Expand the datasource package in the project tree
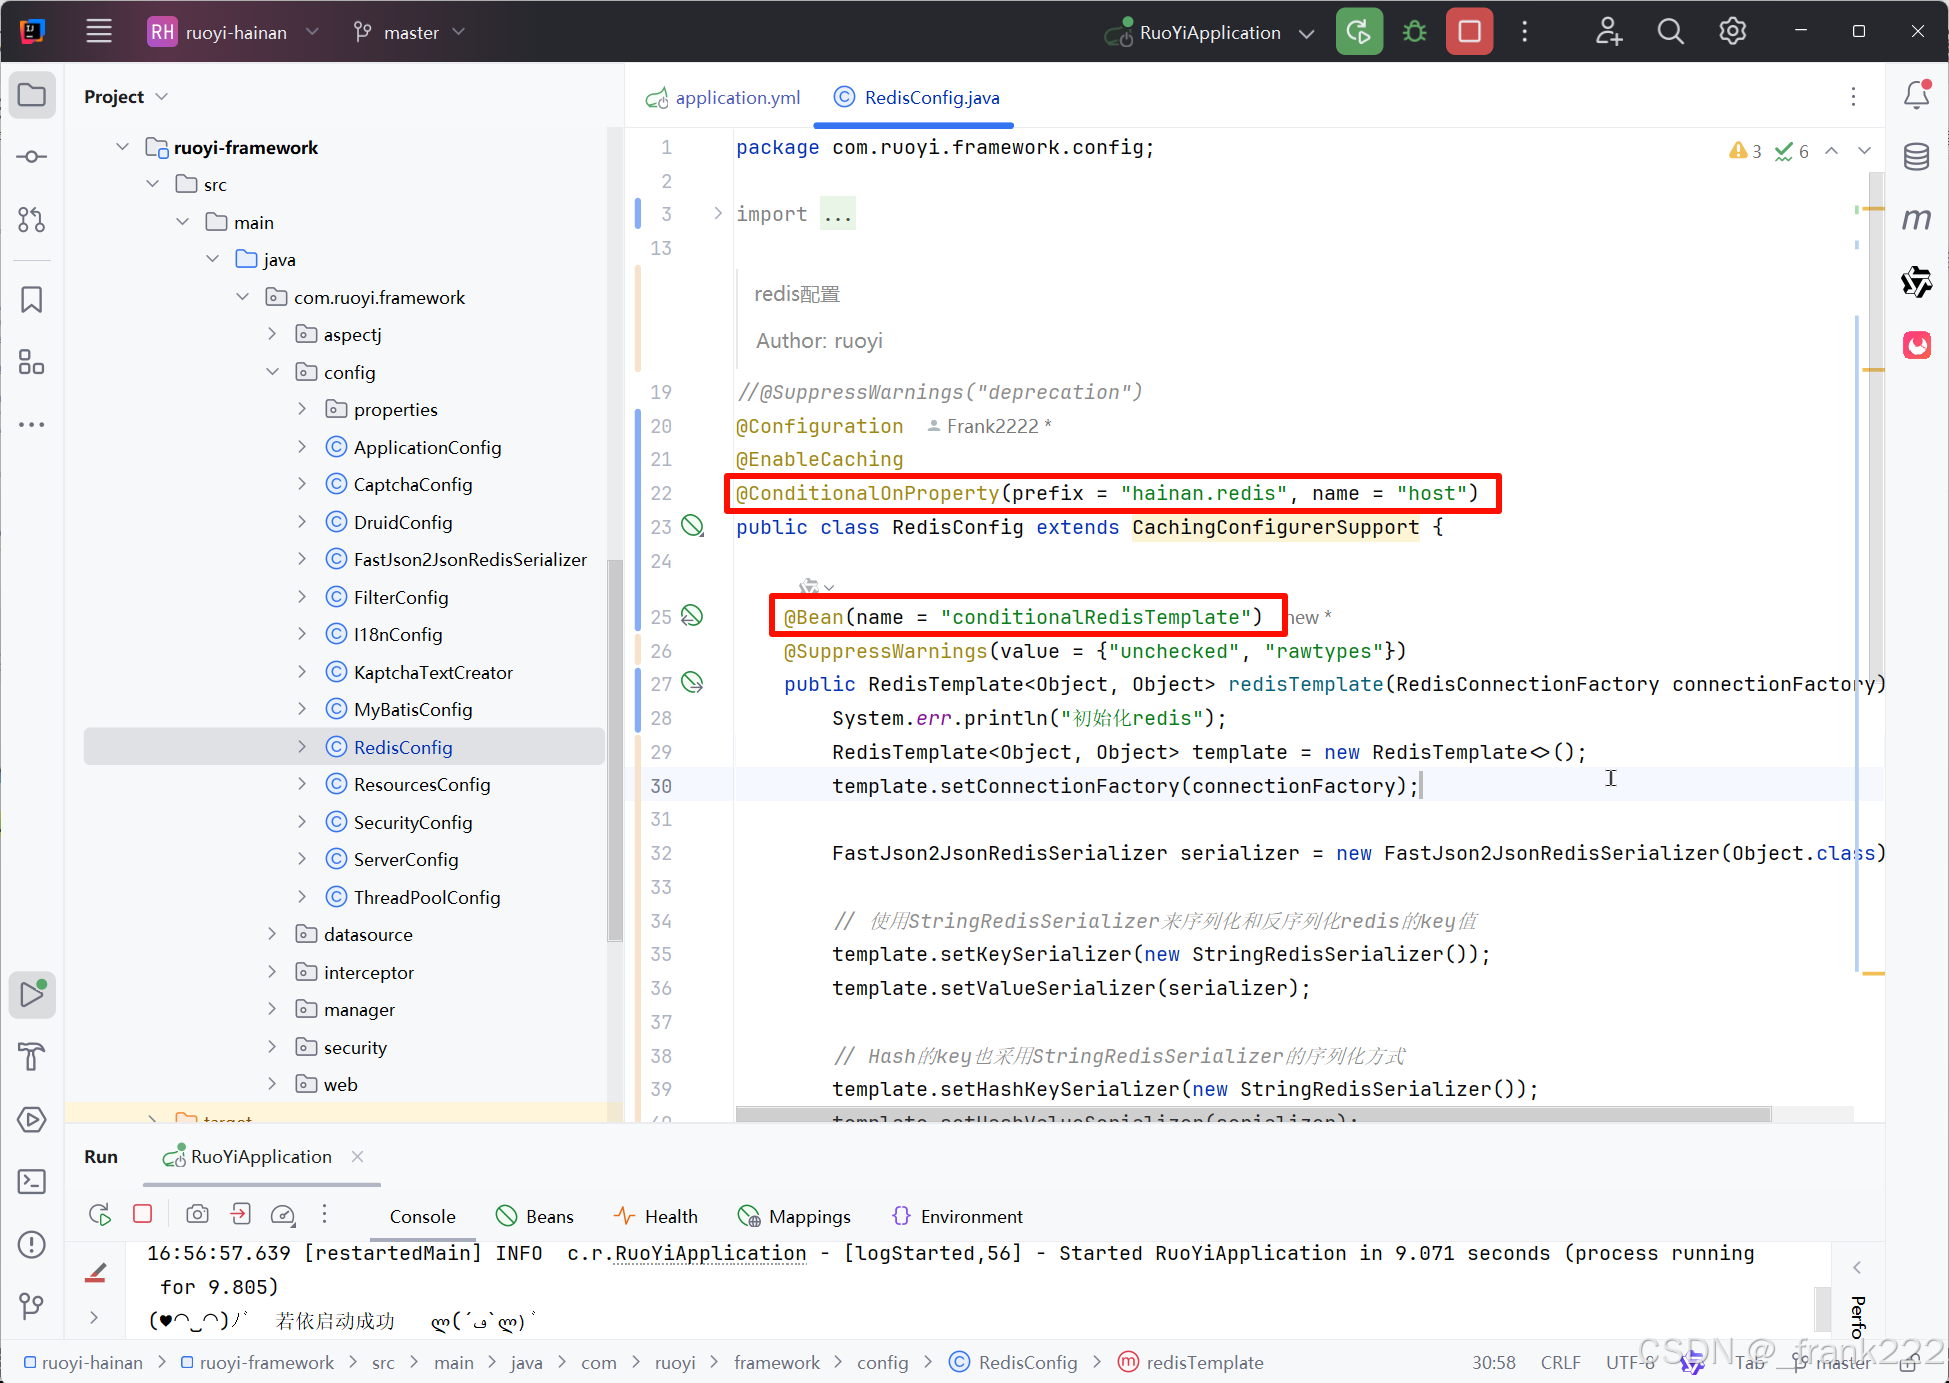Image resolution: width=1949 pixels, height=1383 pixels. click(x=272, y=933)
